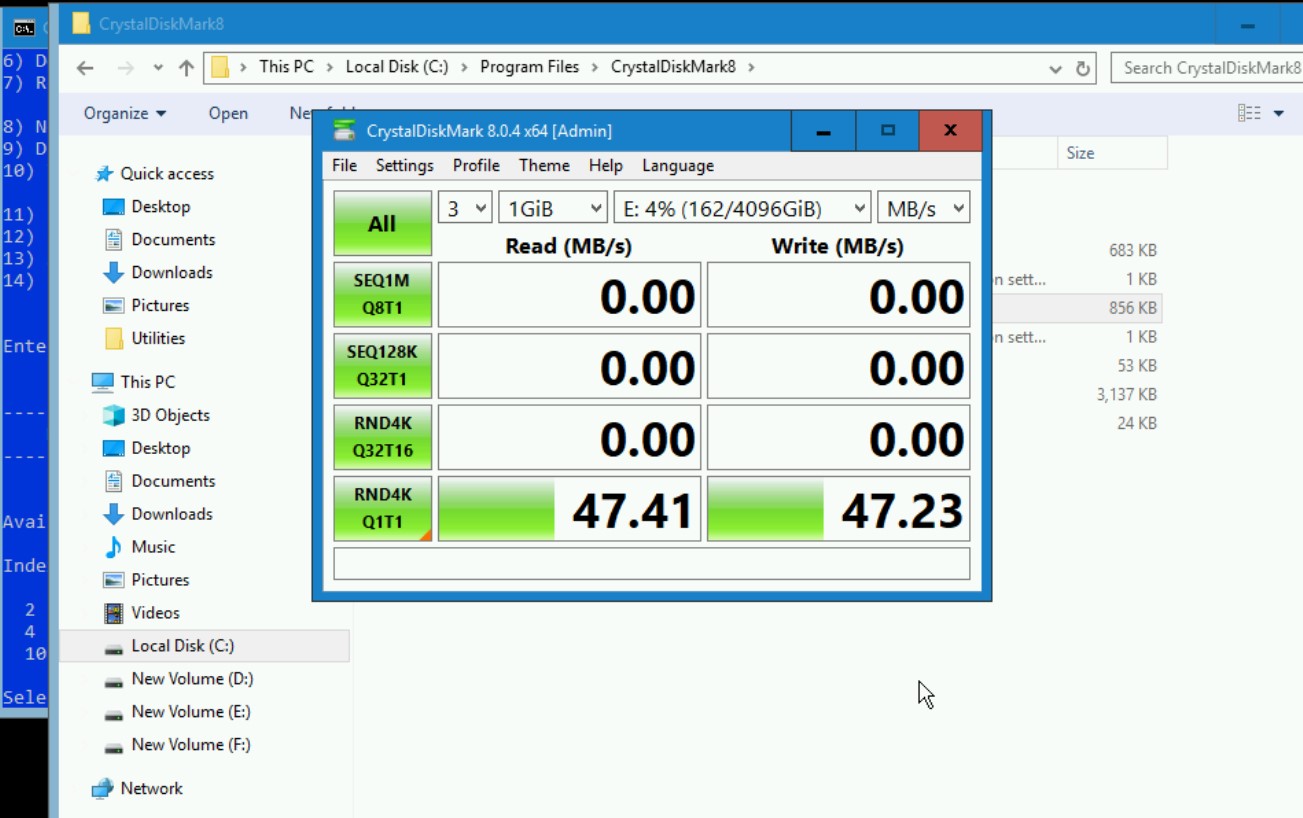The width and height of the screenshot is (1303, 818).
Task: Open the Settings menu
Action: click(x=405, y=166)
